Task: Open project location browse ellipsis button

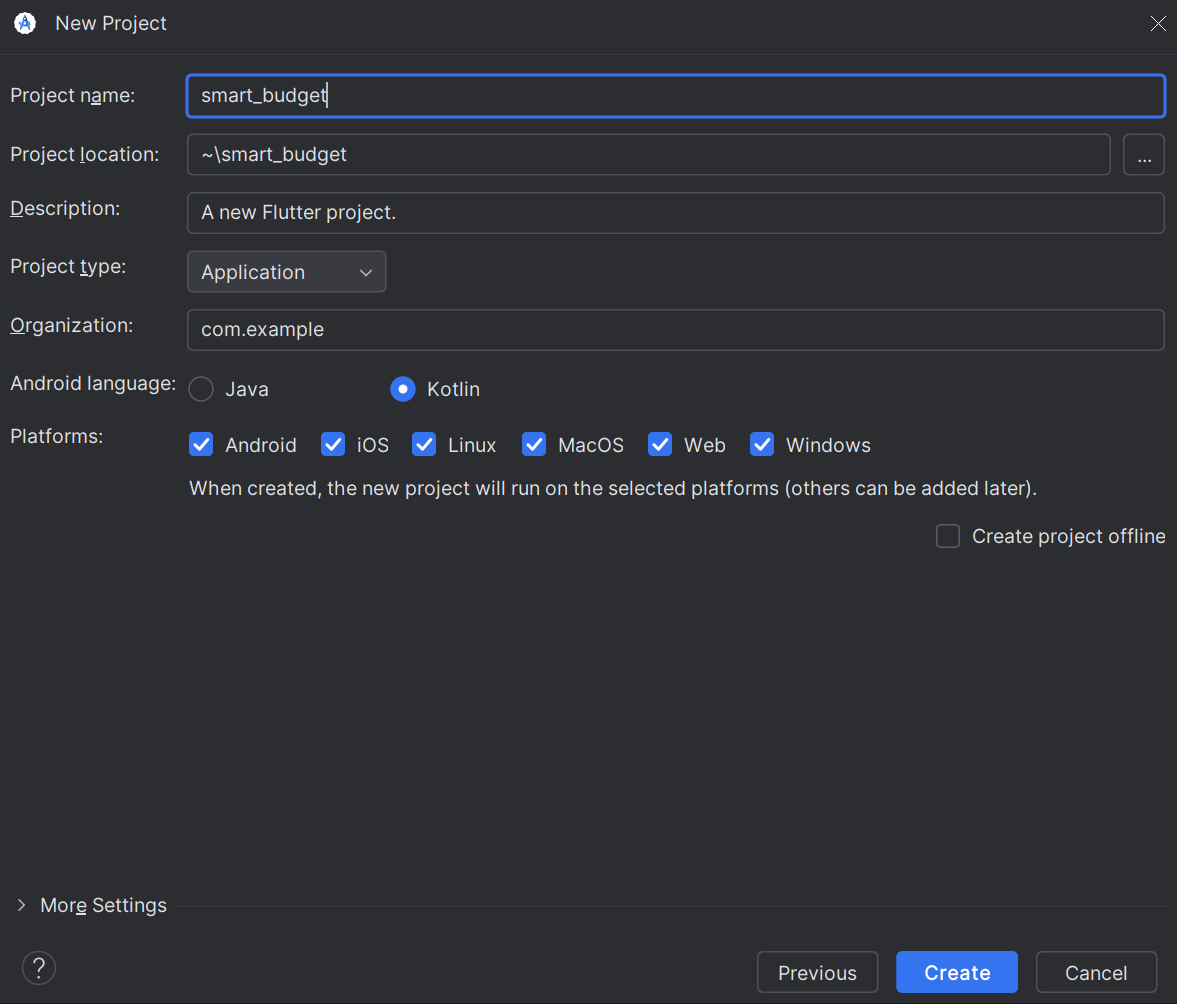Action: click(x=1143, y=155)
